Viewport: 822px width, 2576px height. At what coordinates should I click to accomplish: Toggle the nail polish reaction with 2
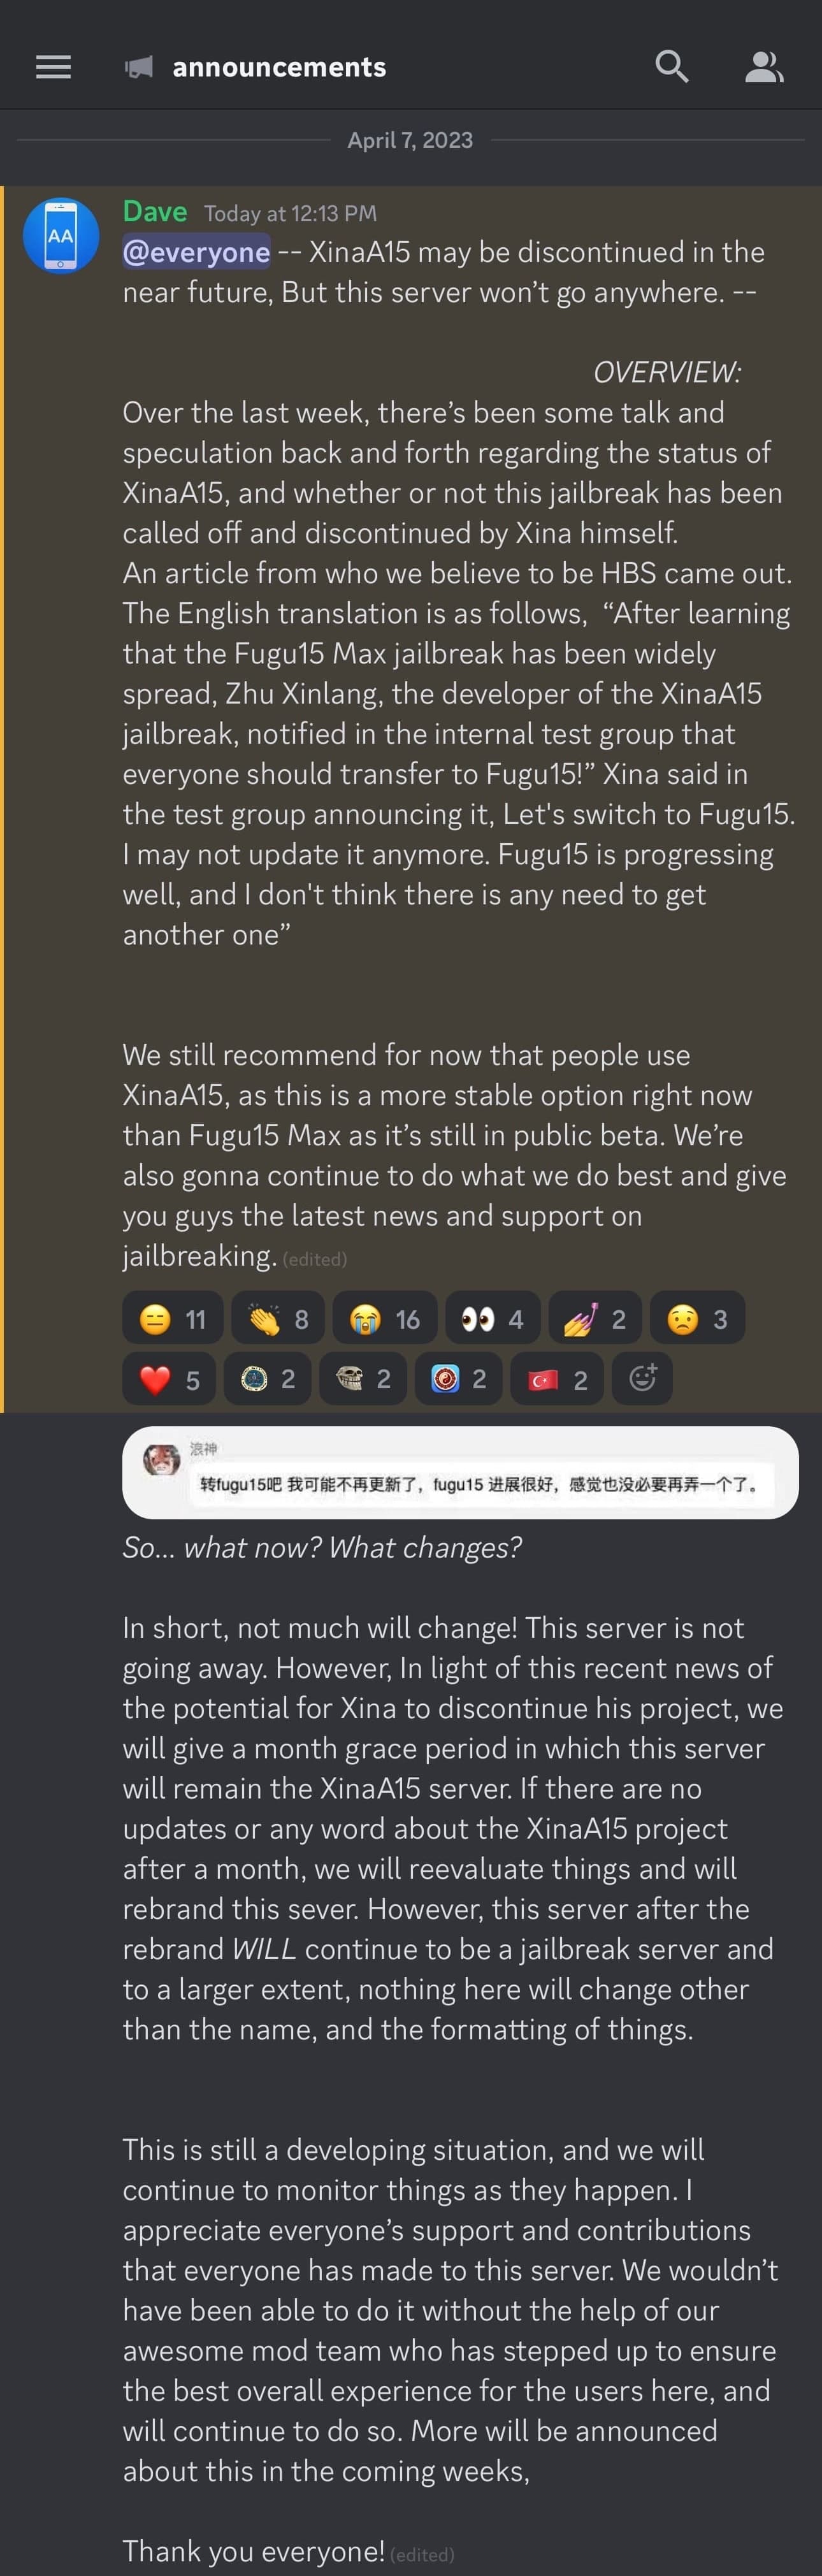coord(595,1319)
